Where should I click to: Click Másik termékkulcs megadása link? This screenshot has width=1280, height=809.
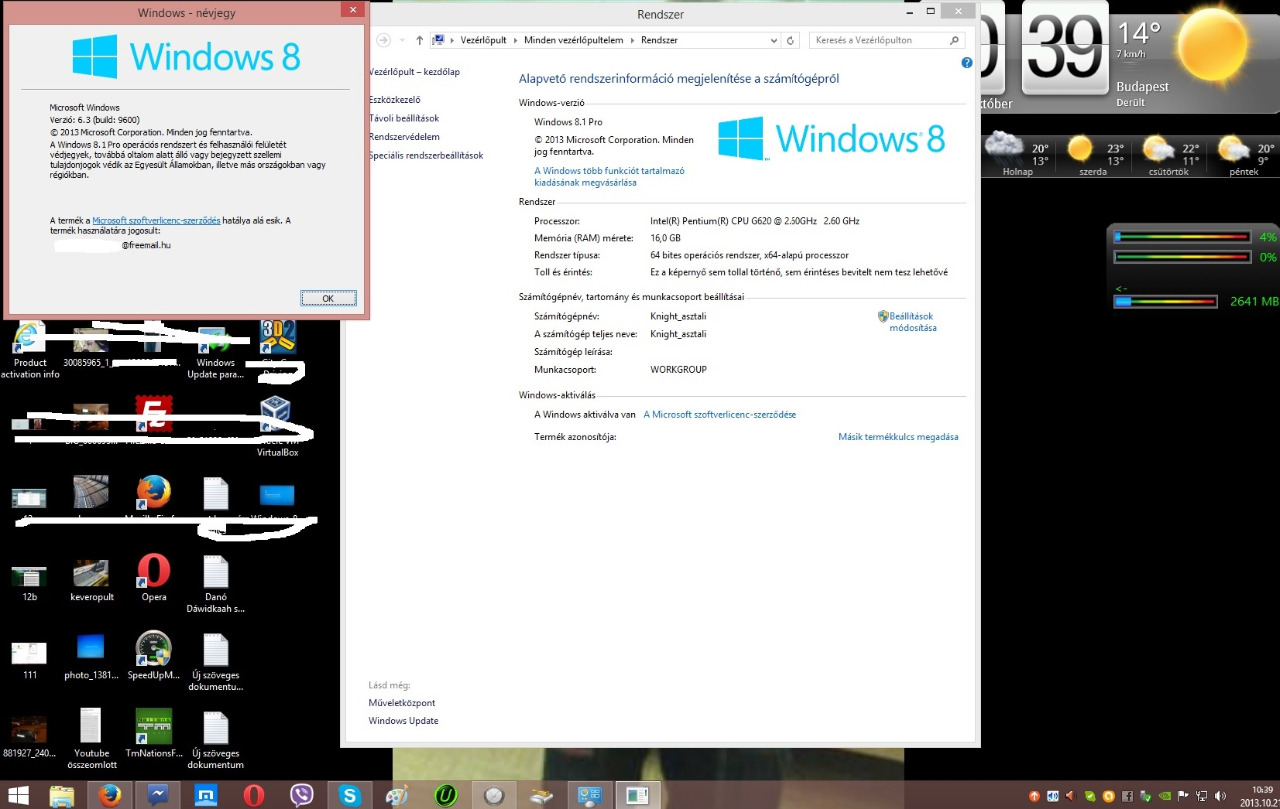898,437
